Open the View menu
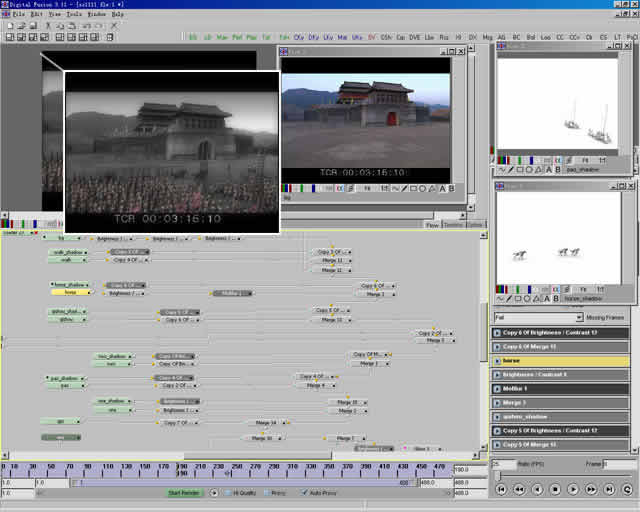This screenshot has width=640, height=512. (x=55, y=14)
